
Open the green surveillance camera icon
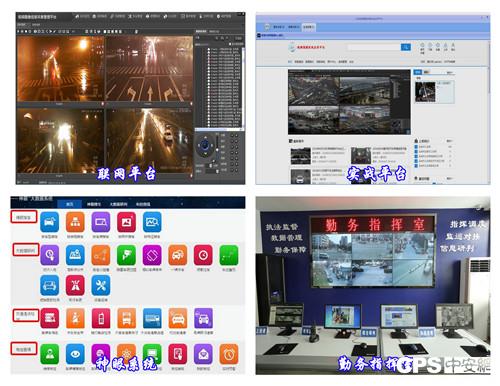tap(126, 255)
